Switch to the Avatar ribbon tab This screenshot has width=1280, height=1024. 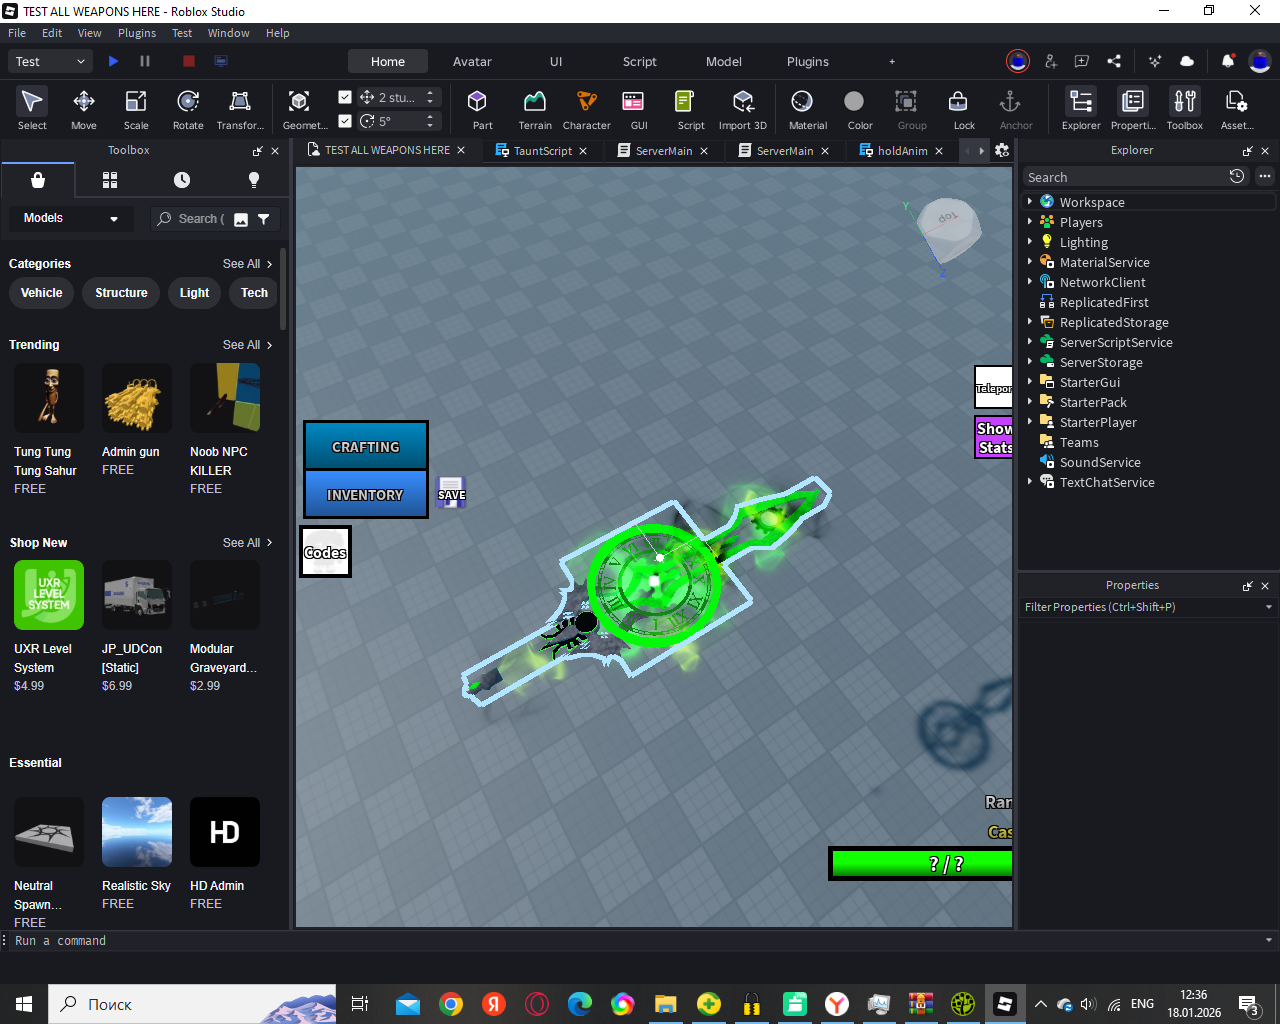(x=472, y=61)
